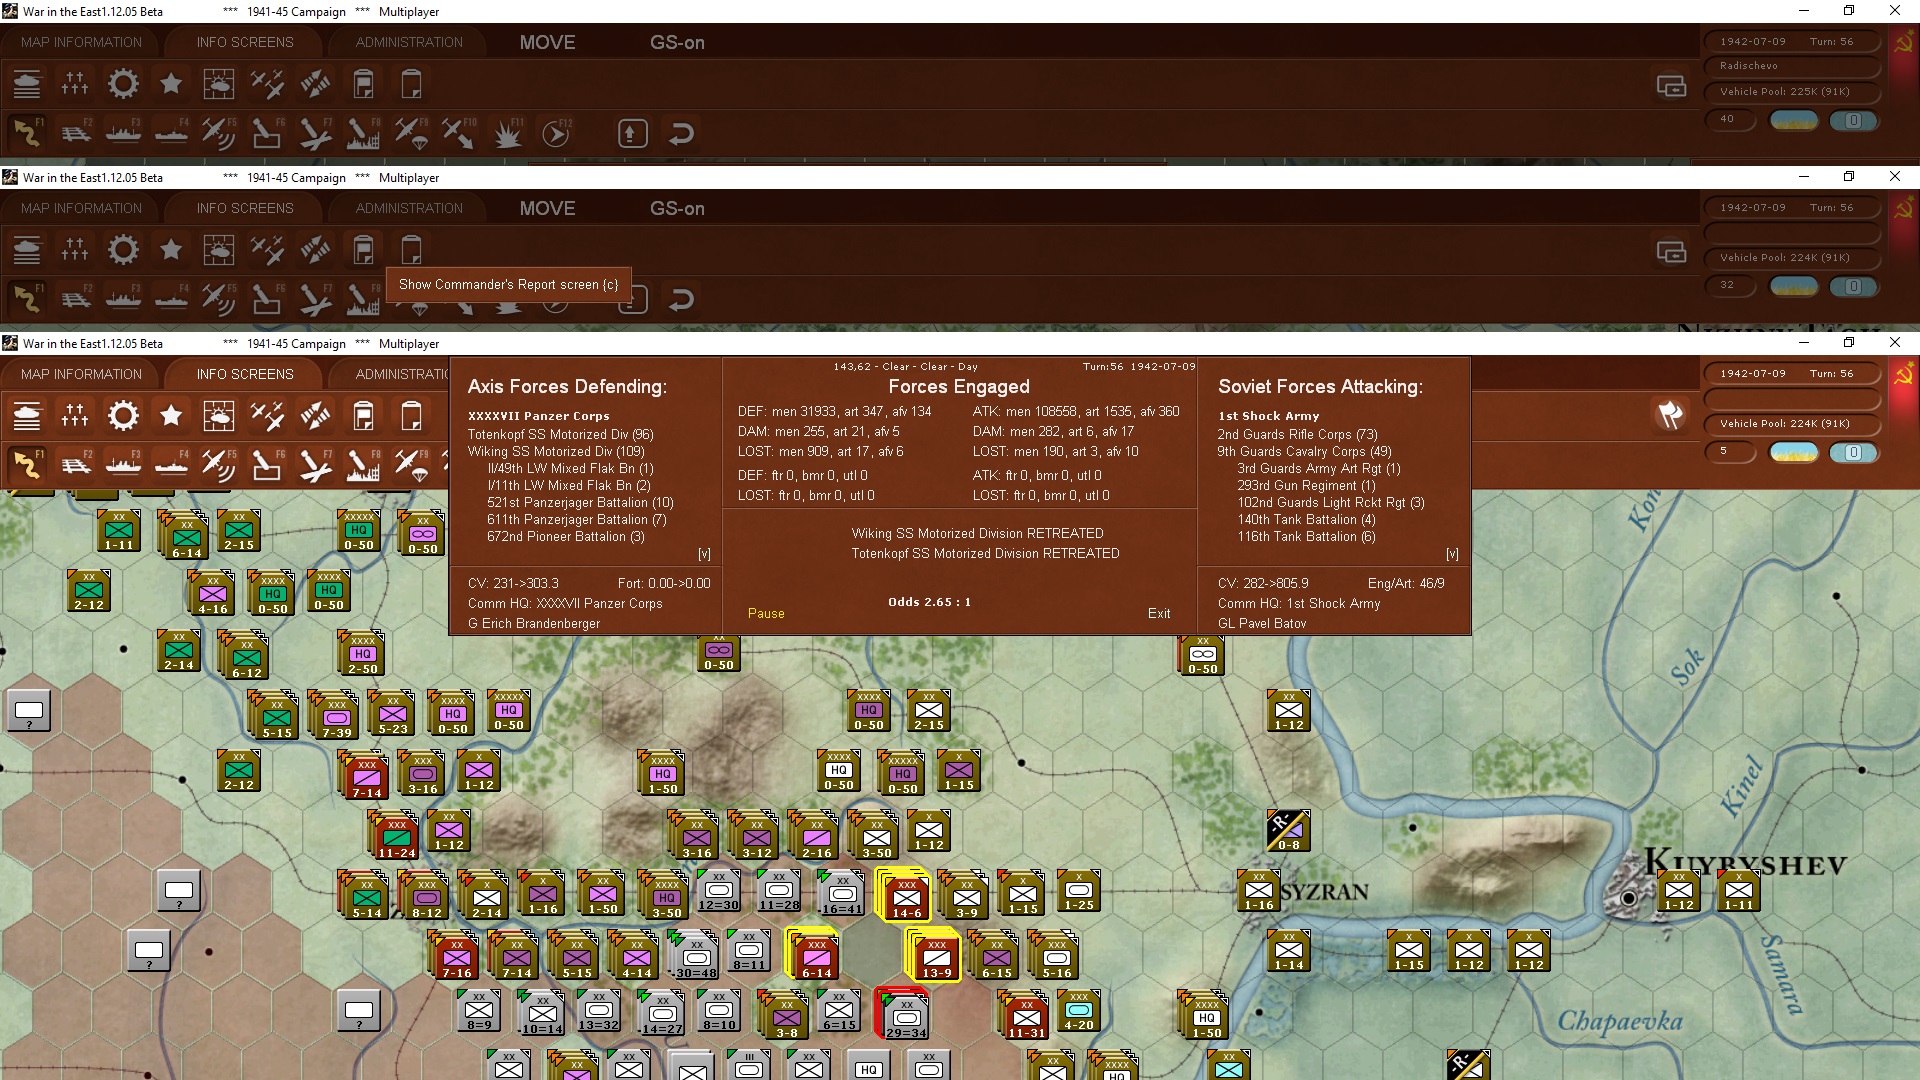Image resolution: width=1920 pixels, height=1080 pixels.
Task: Click Totenkopf SS Motorized Div entry
Action: click(x=560, y=434)
